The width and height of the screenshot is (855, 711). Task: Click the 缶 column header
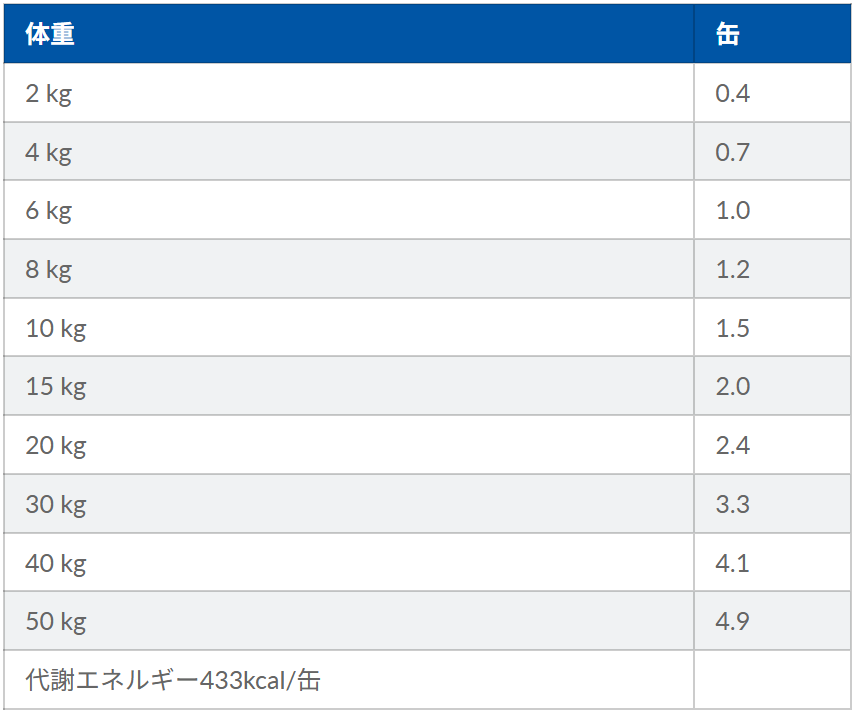pyautogui.click(x=728, y=34)
